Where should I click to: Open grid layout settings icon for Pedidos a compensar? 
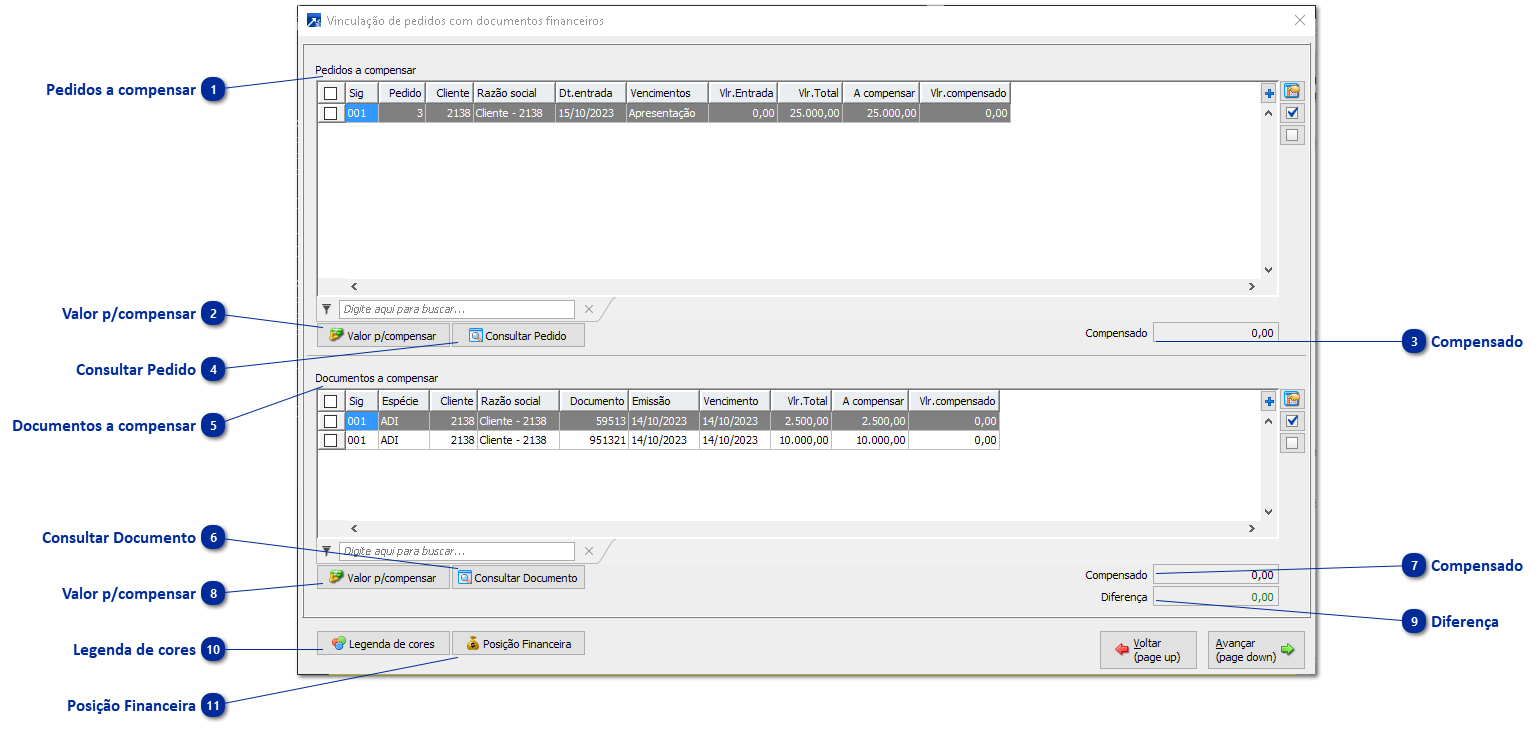tap(1293, 91)
